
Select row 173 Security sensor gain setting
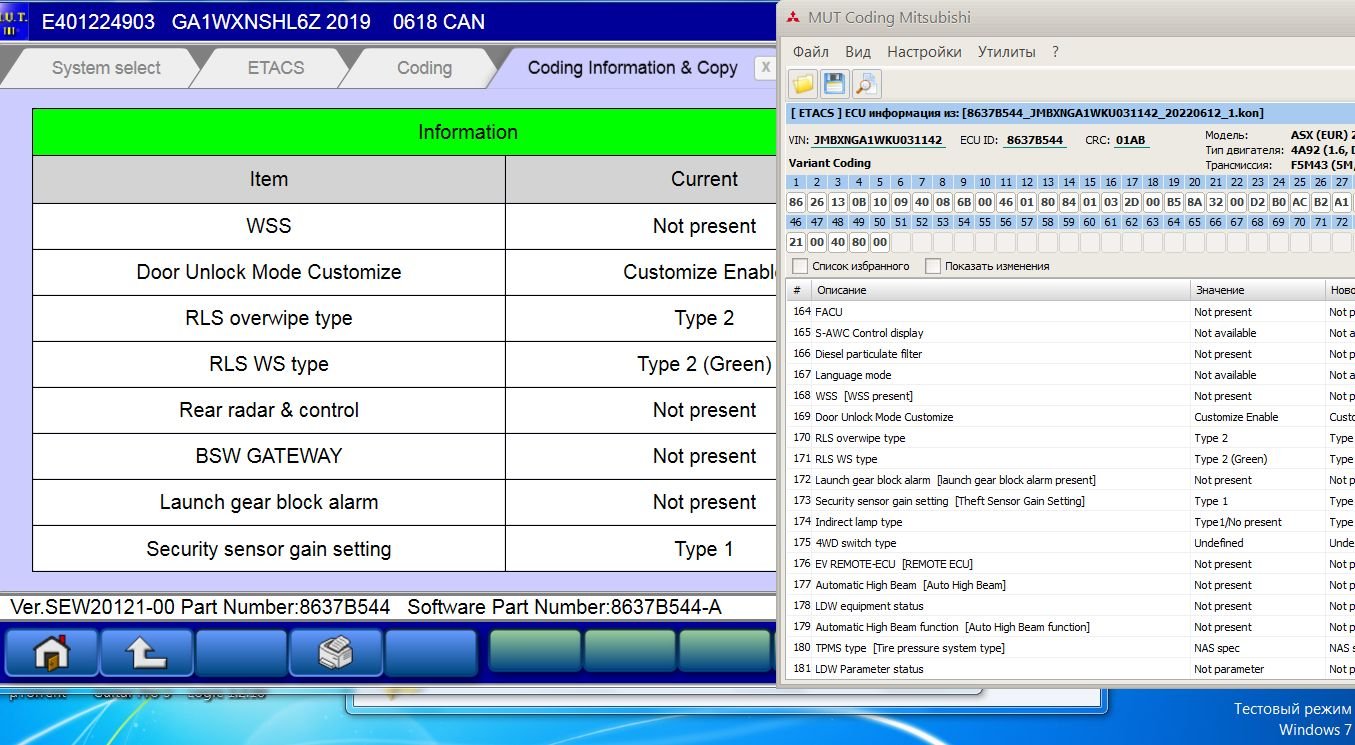click(x=1071, y=501)
